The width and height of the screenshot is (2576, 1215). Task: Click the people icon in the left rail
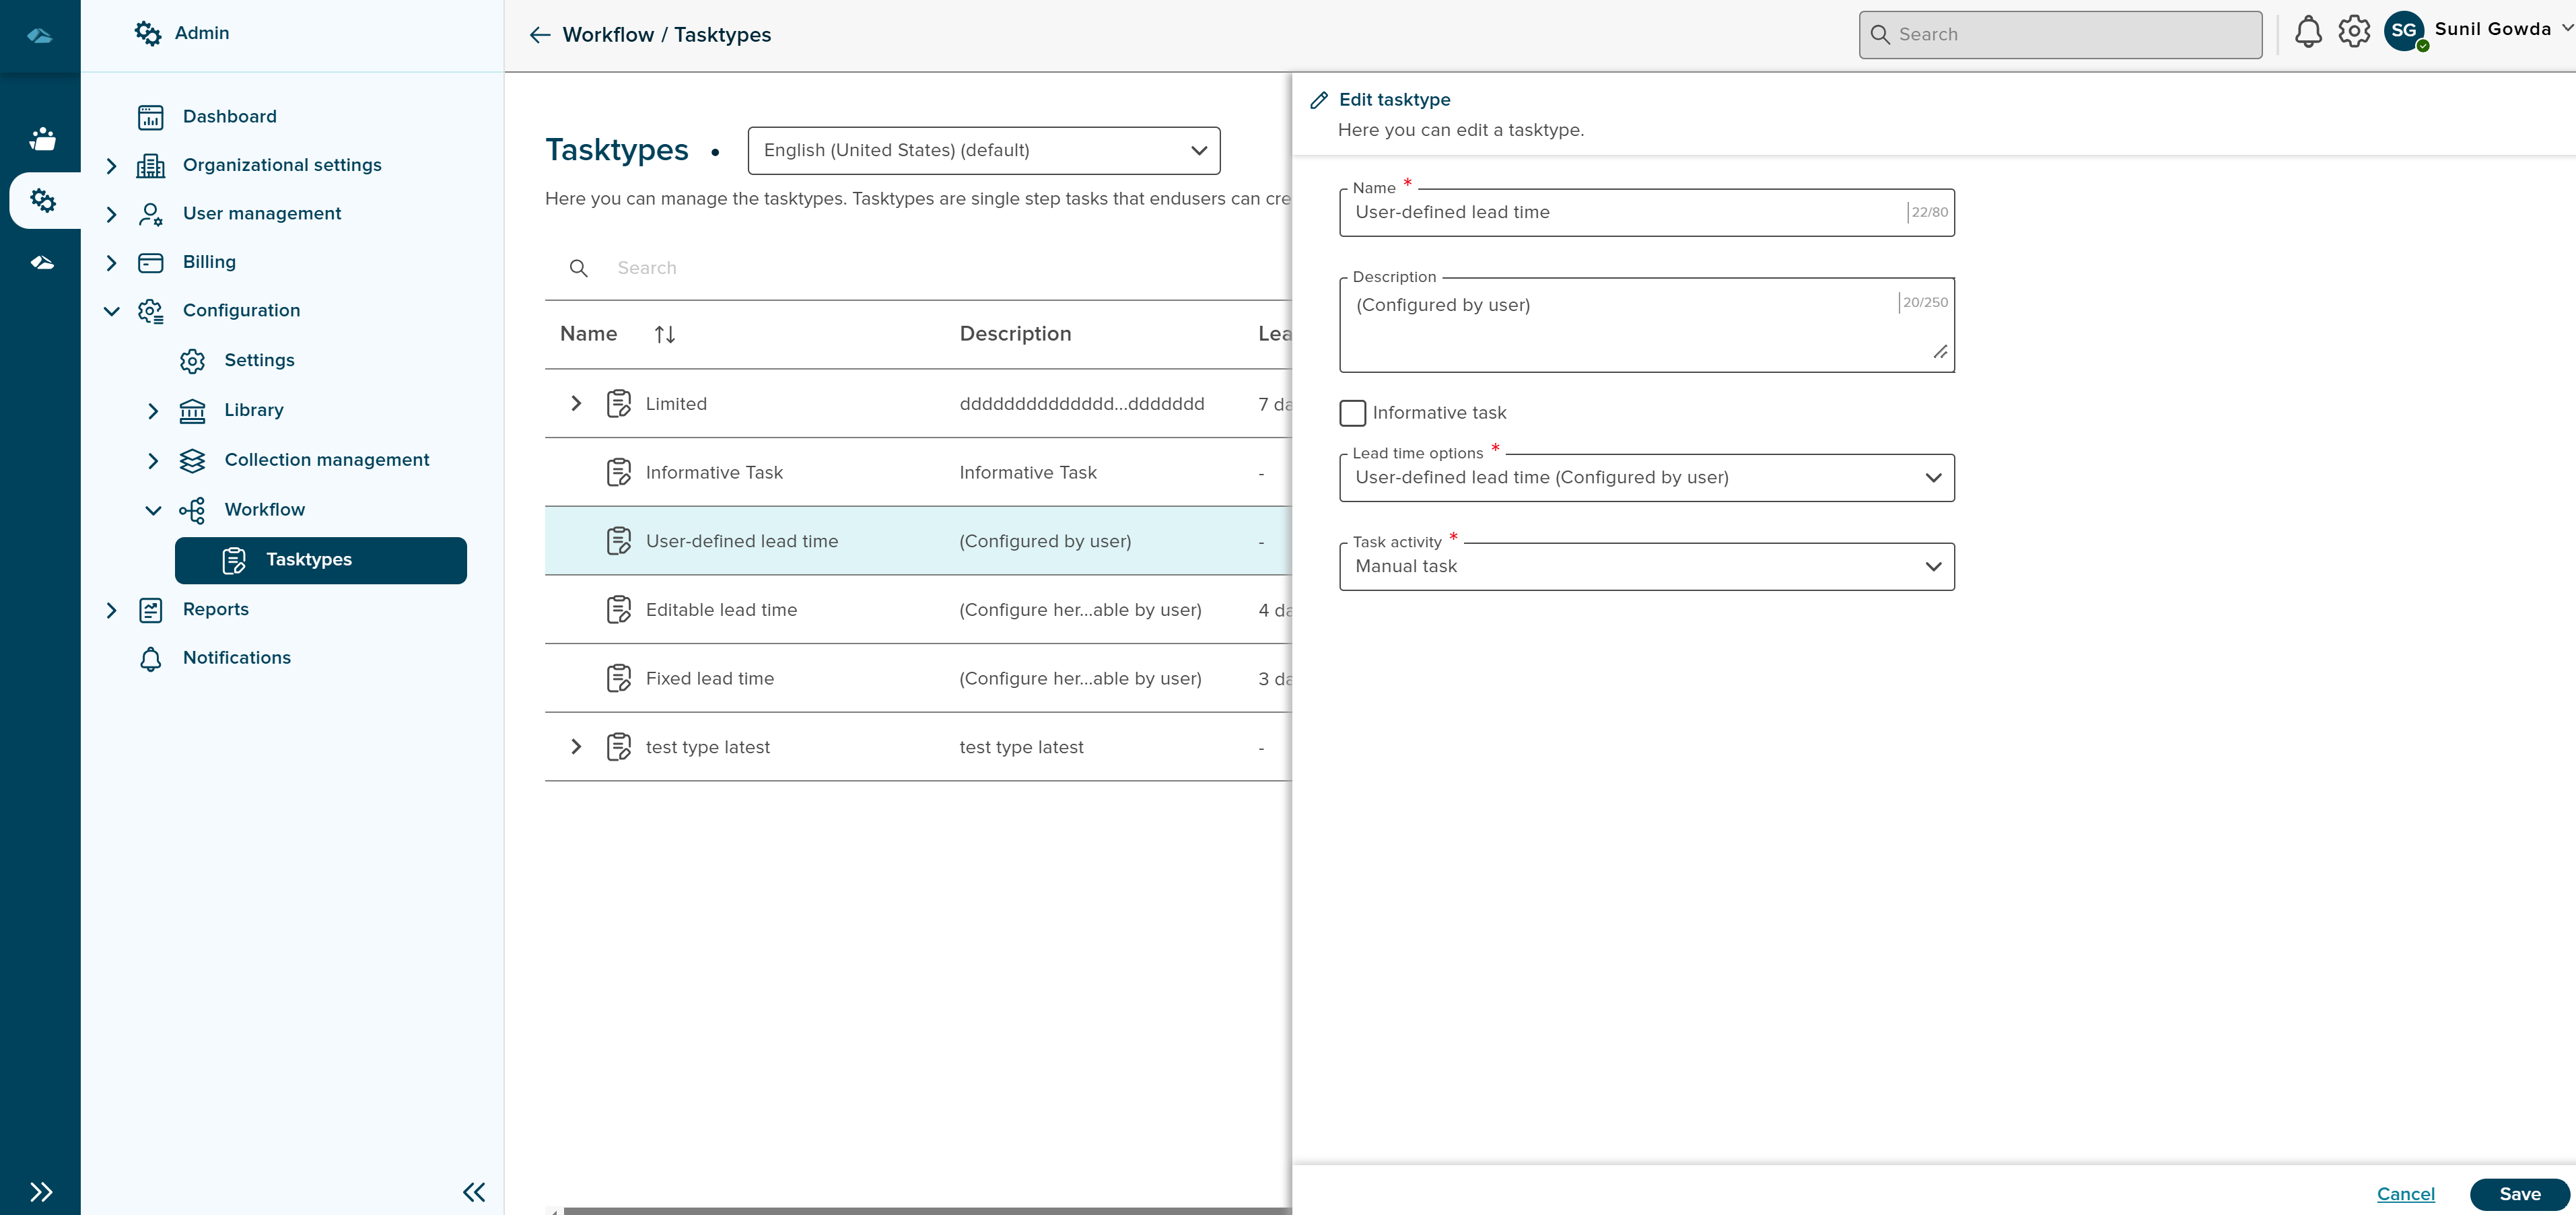tap(42, 139)
